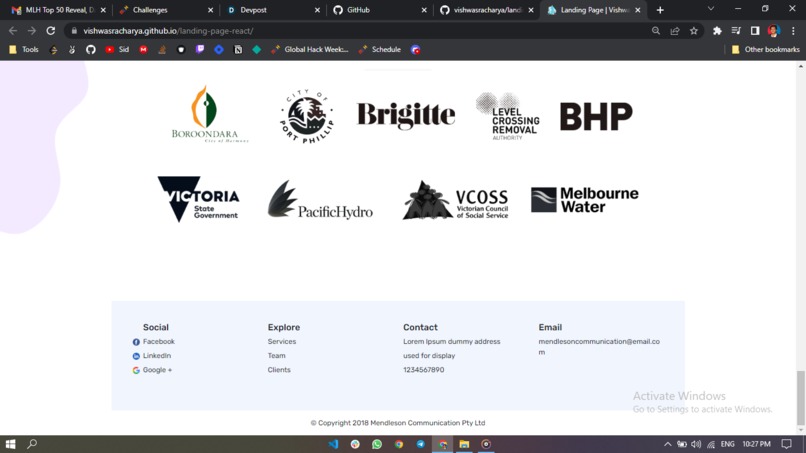Image resolution: width=806 pixels, height=453 pixels.
Task: Click the phone number 1234567890
Action: tap(424, 370)
